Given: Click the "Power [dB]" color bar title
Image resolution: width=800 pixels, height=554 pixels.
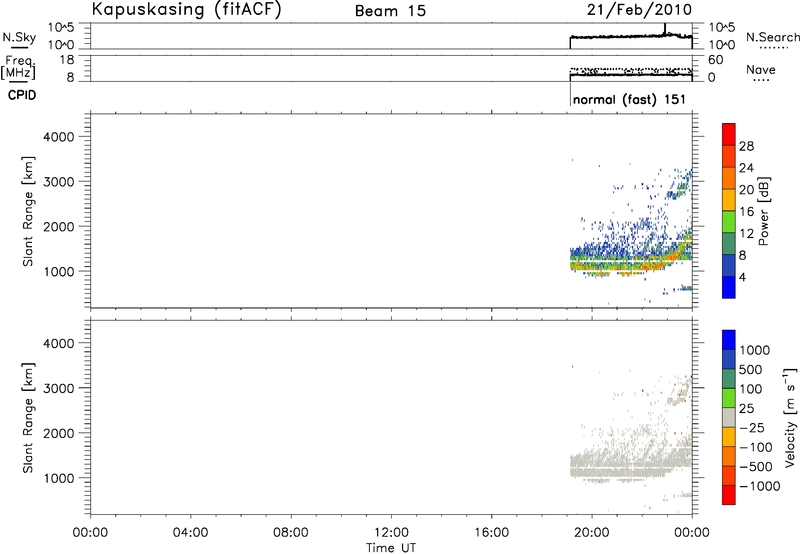Looking at the screenshot, I should 763,211.
